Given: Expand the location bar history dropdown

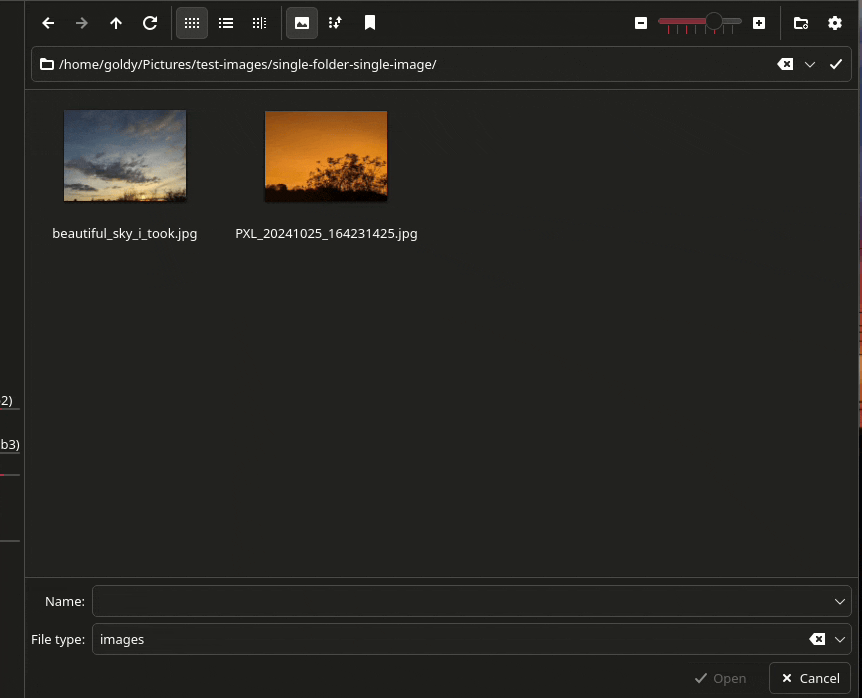Looking at the screenshot, I should coord(809,64).
